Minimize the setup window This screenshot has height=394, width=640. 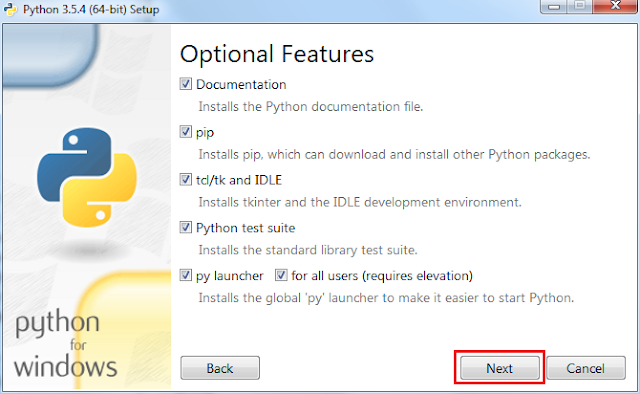click(553, 6)
